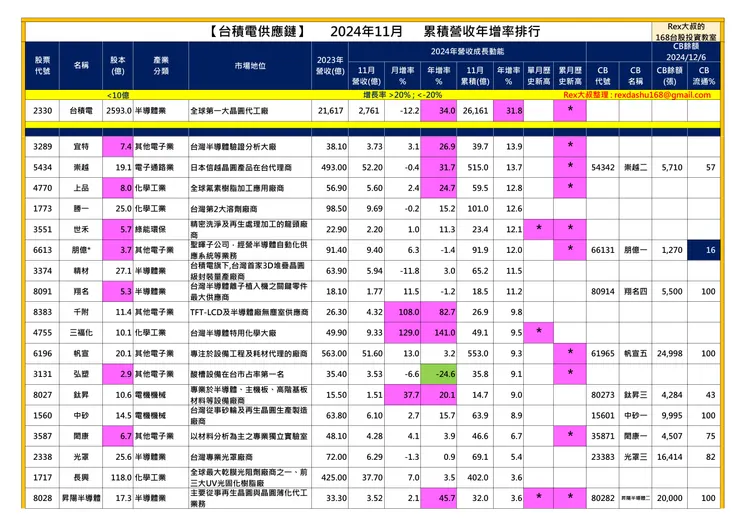The image size is (740, 523).
Task: Click the pink '82.7' yearly growth cell
Action: pyautogui.click(x=438, y=312)
